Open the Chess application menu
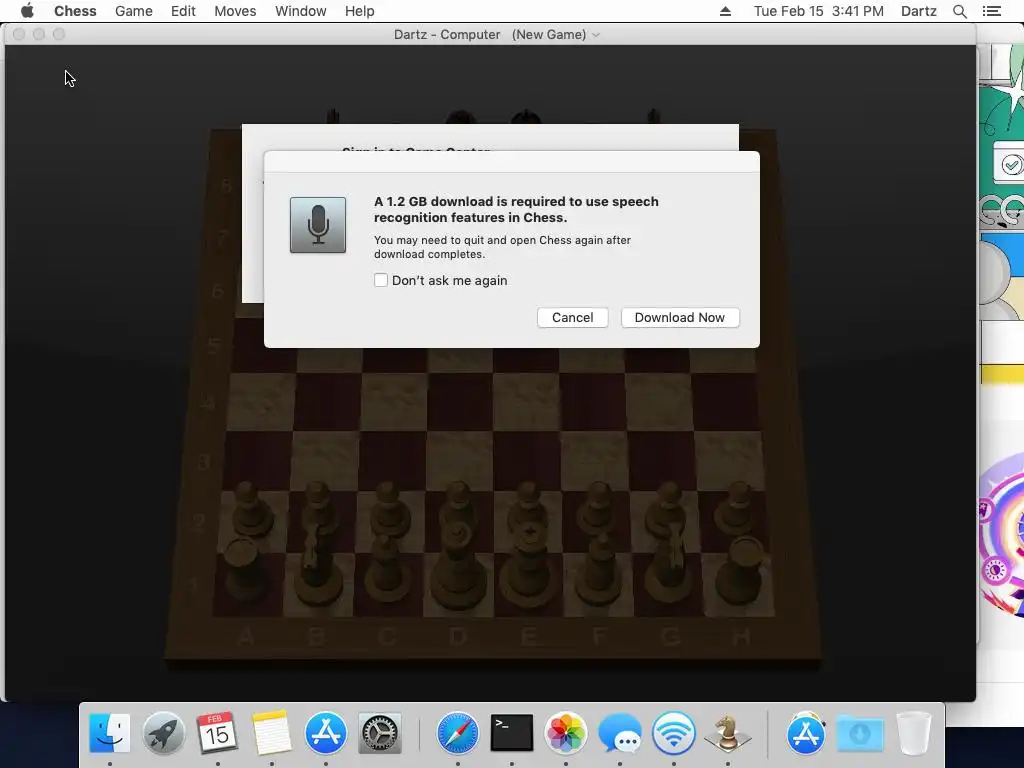The width and height of the screenshot is (1024, 768). (x=75, y=11)
